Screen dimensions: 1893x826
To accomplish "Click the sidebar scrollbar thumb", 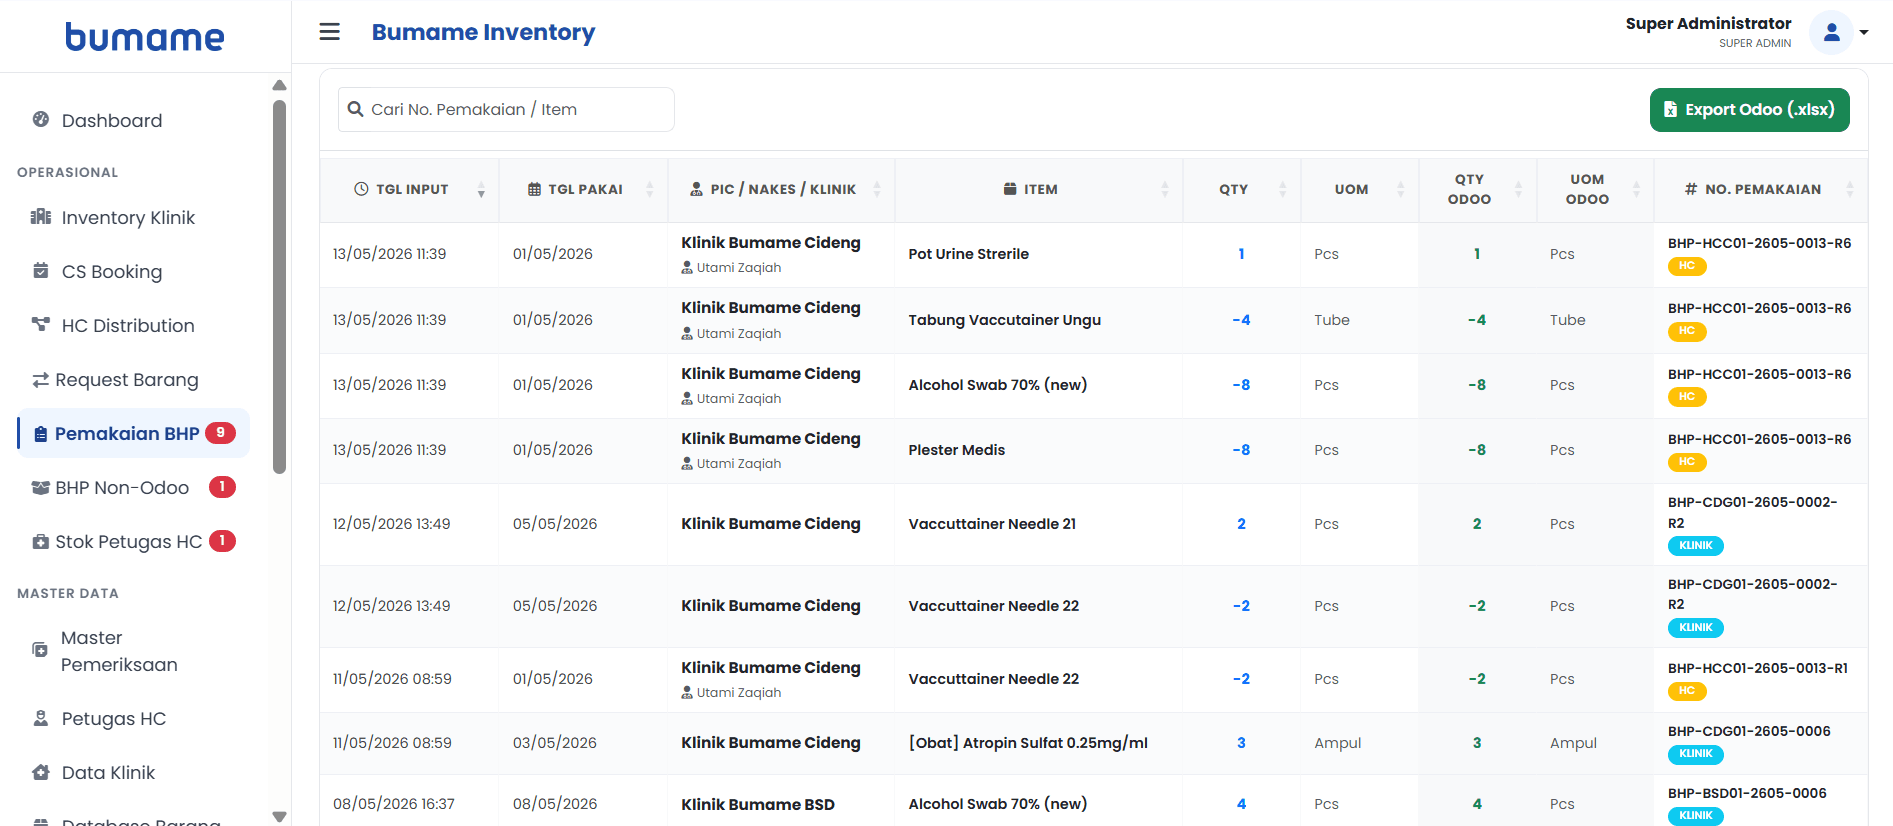I will (x=279, y=285).
